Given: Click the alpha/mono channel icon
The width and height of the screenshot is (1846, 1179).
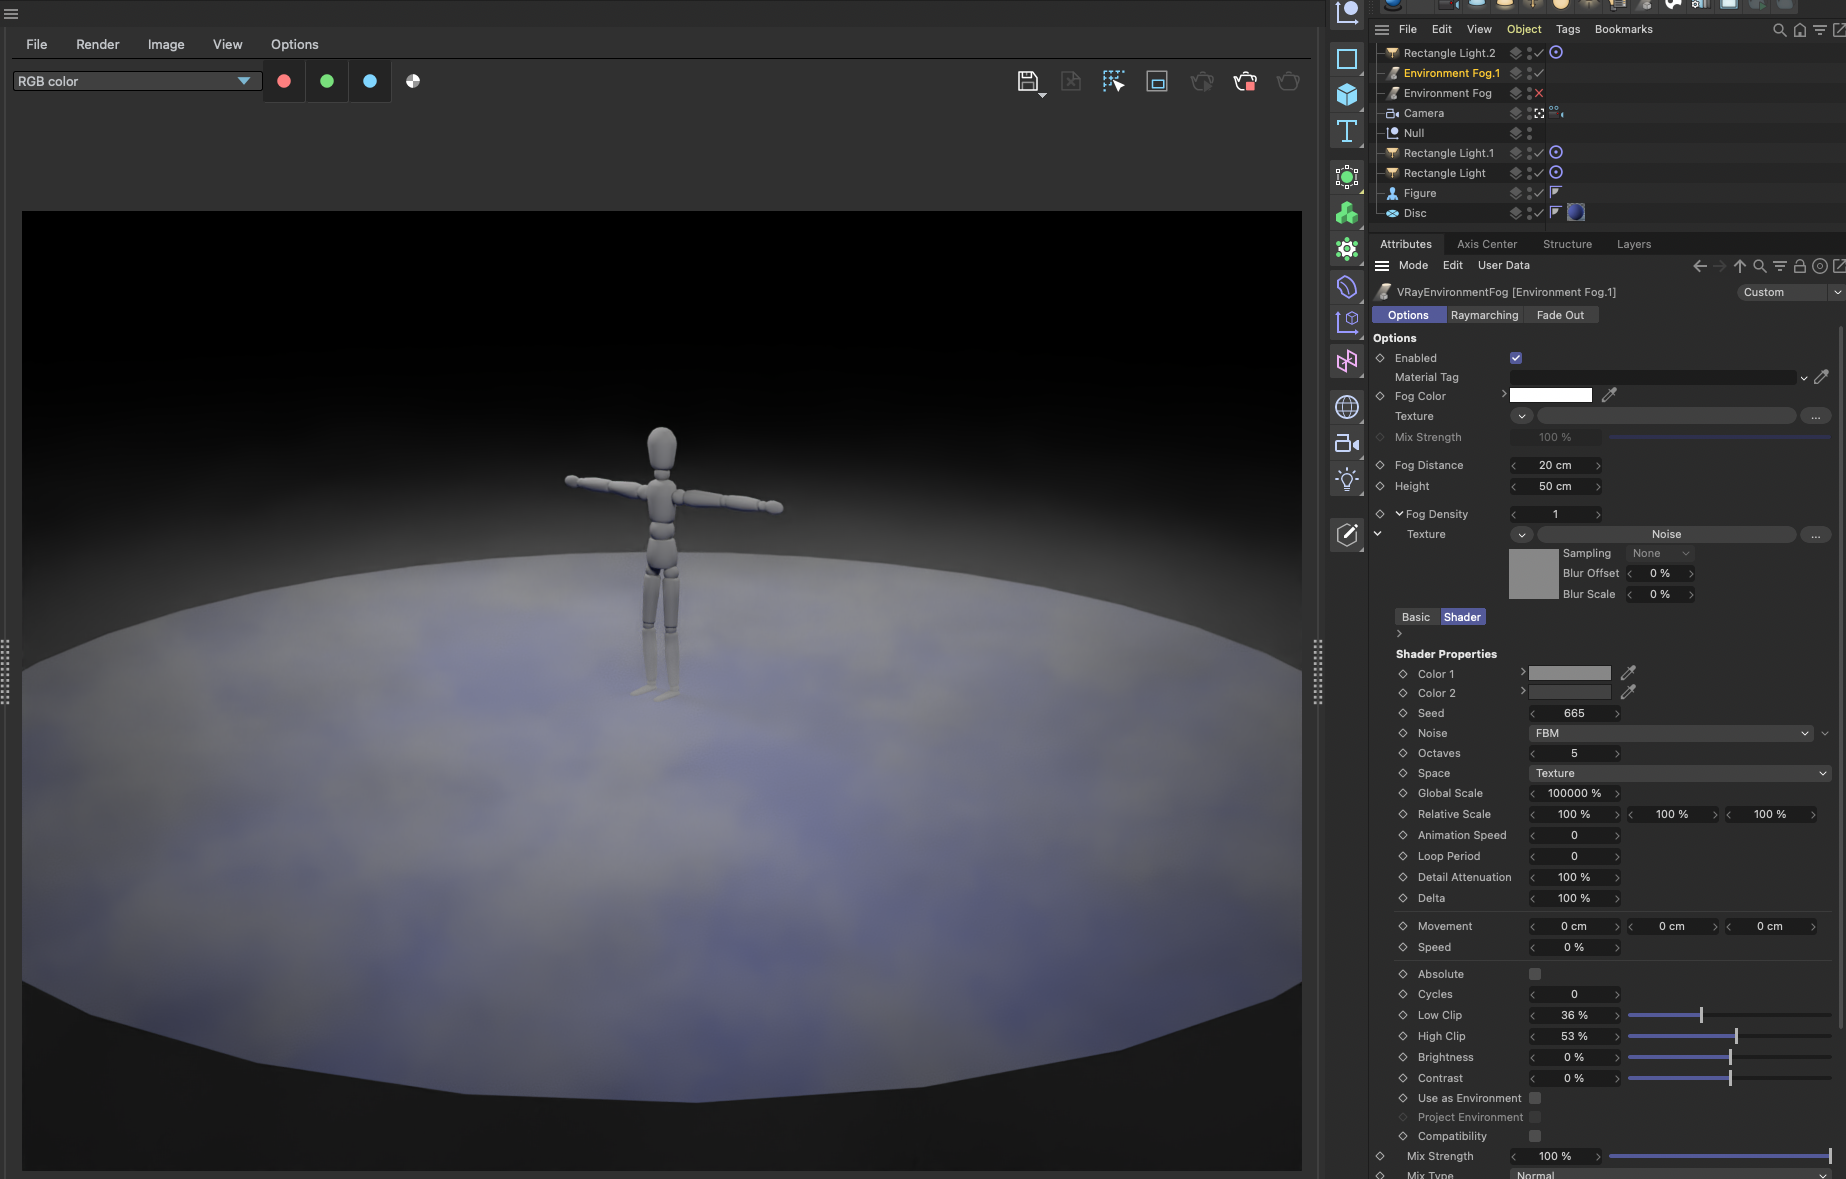Looking at the screenshot, I should click(413, 81).
